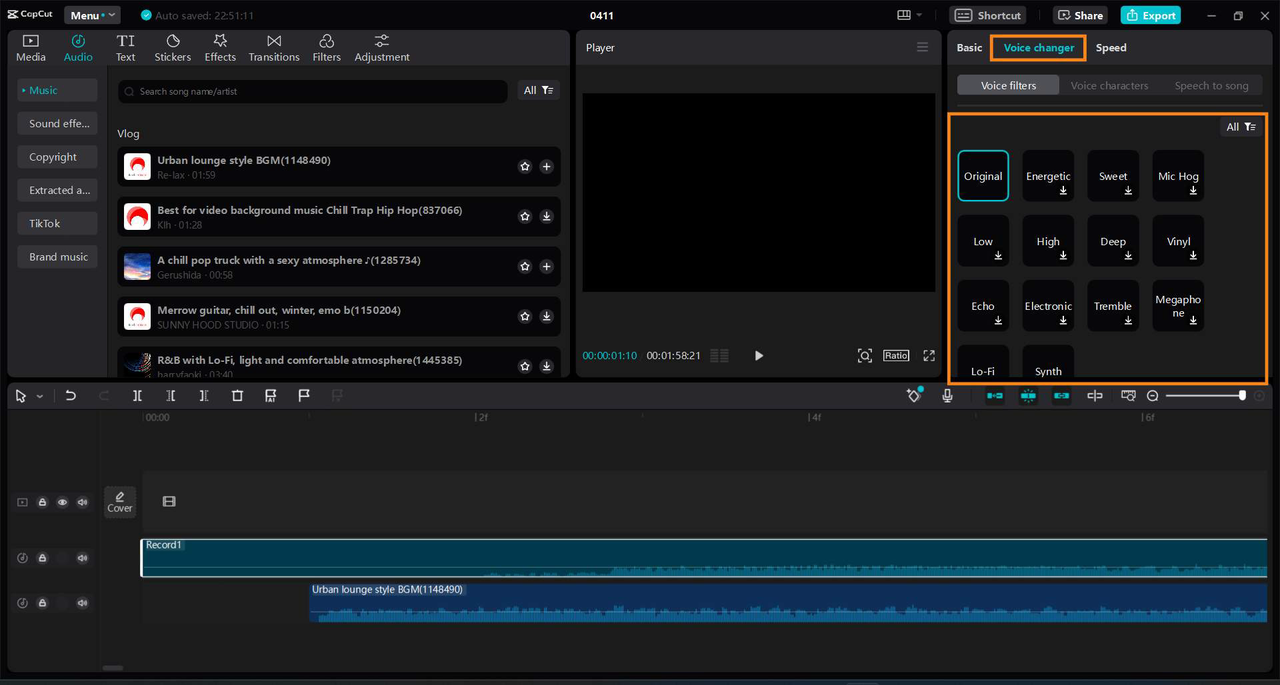Open the All filter above song list
The height and width of the screenshot is (685, 1280).
538,91
